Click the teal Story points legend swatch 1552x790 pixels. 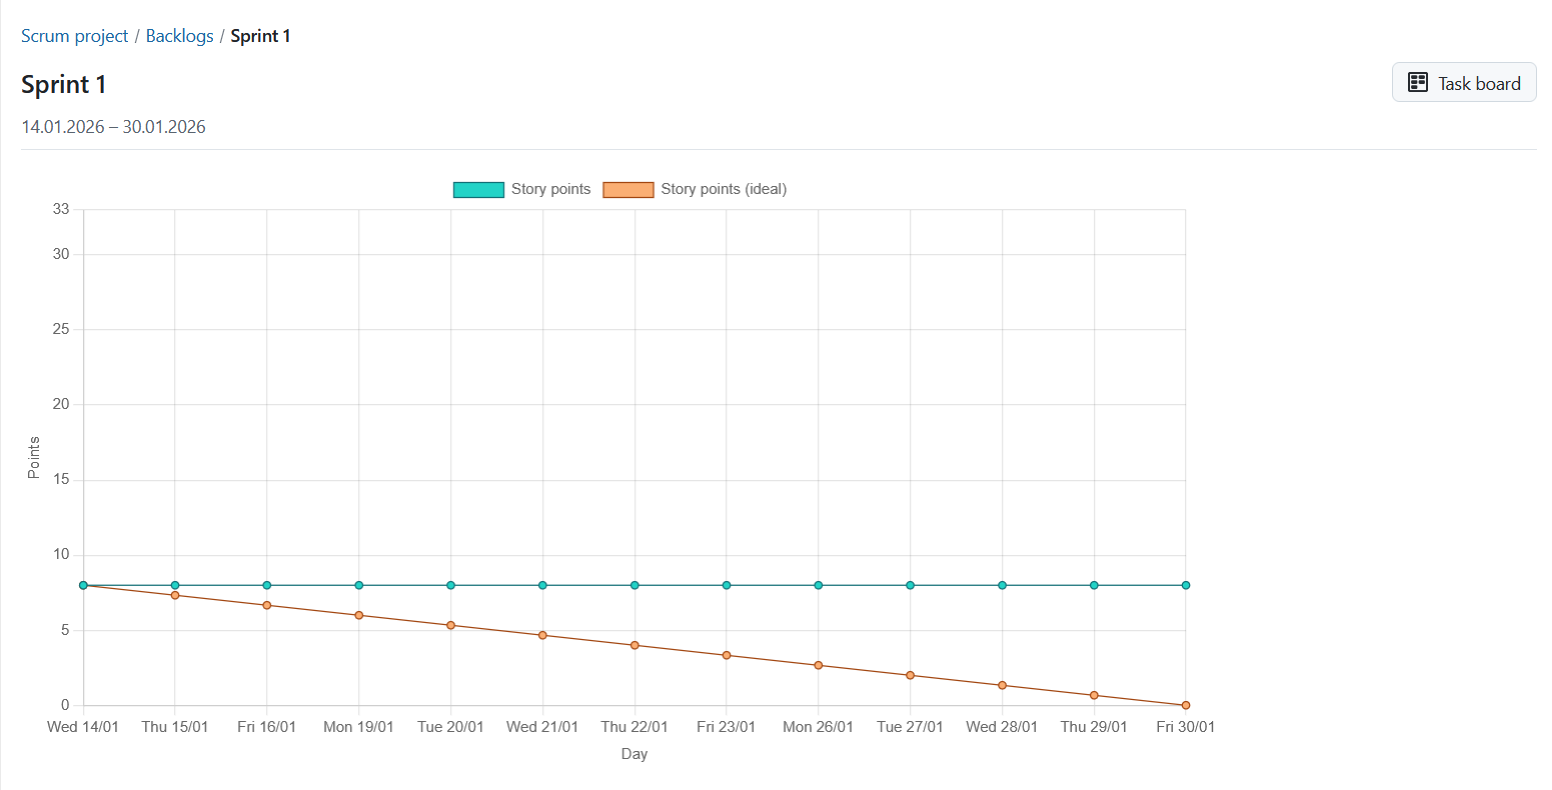click(478, 188)
